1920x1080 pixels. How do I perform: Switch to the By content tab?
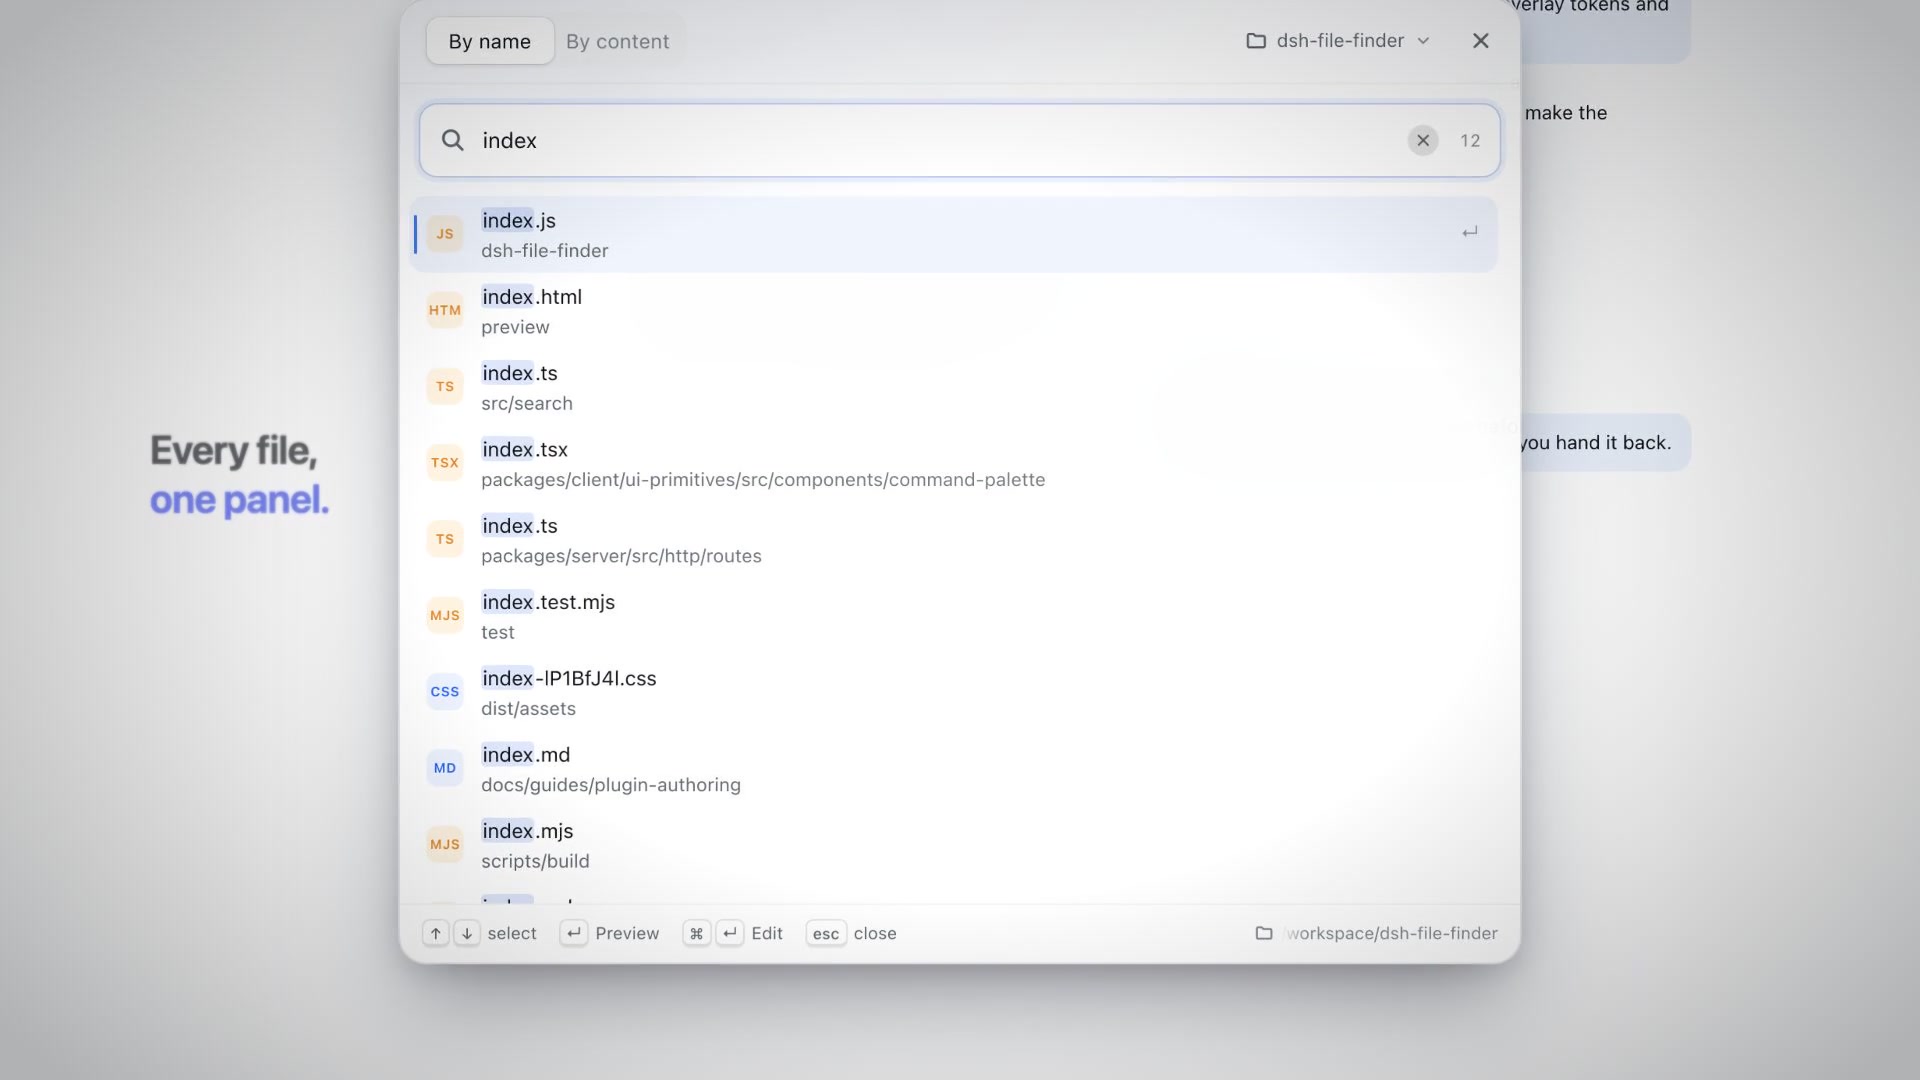pyautogui.click(x=617, y=41)
